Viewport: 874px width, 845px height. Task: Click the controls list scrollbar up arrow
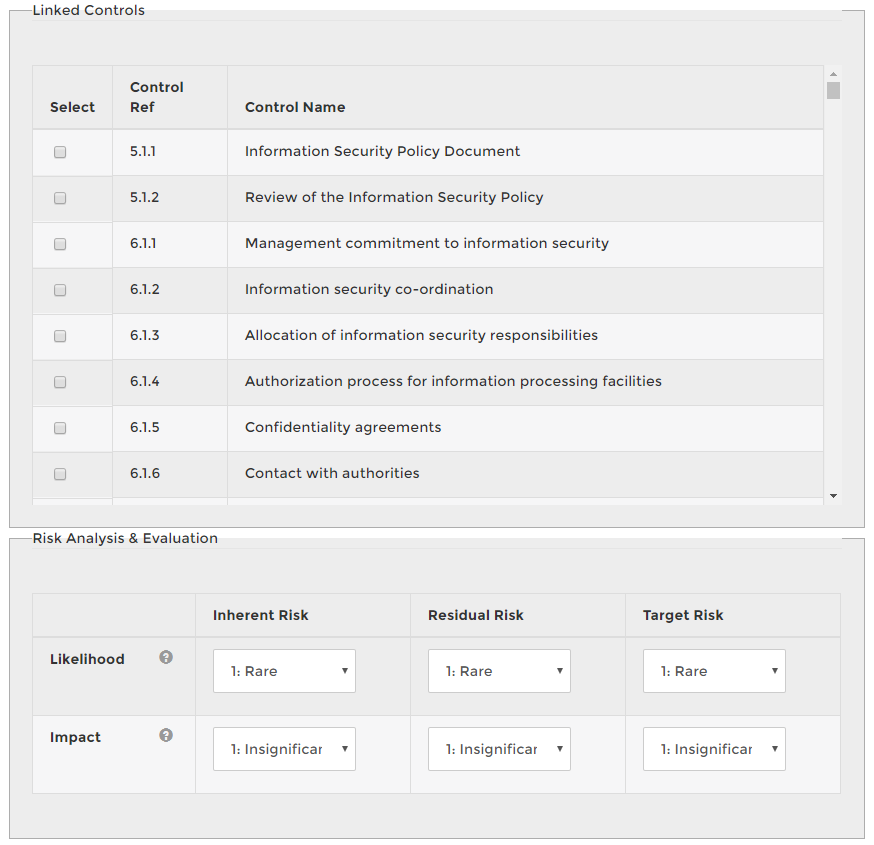[833, 74]
